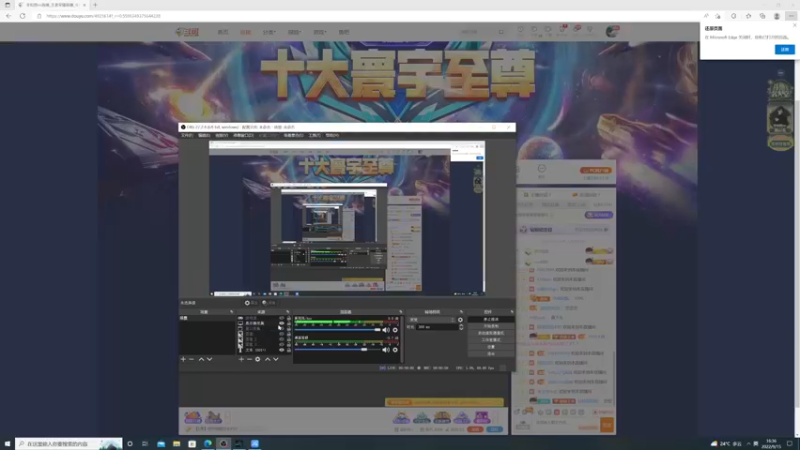Open the scene transition gear settings
Screen dimensions: 800x450
tap(460, 320)
